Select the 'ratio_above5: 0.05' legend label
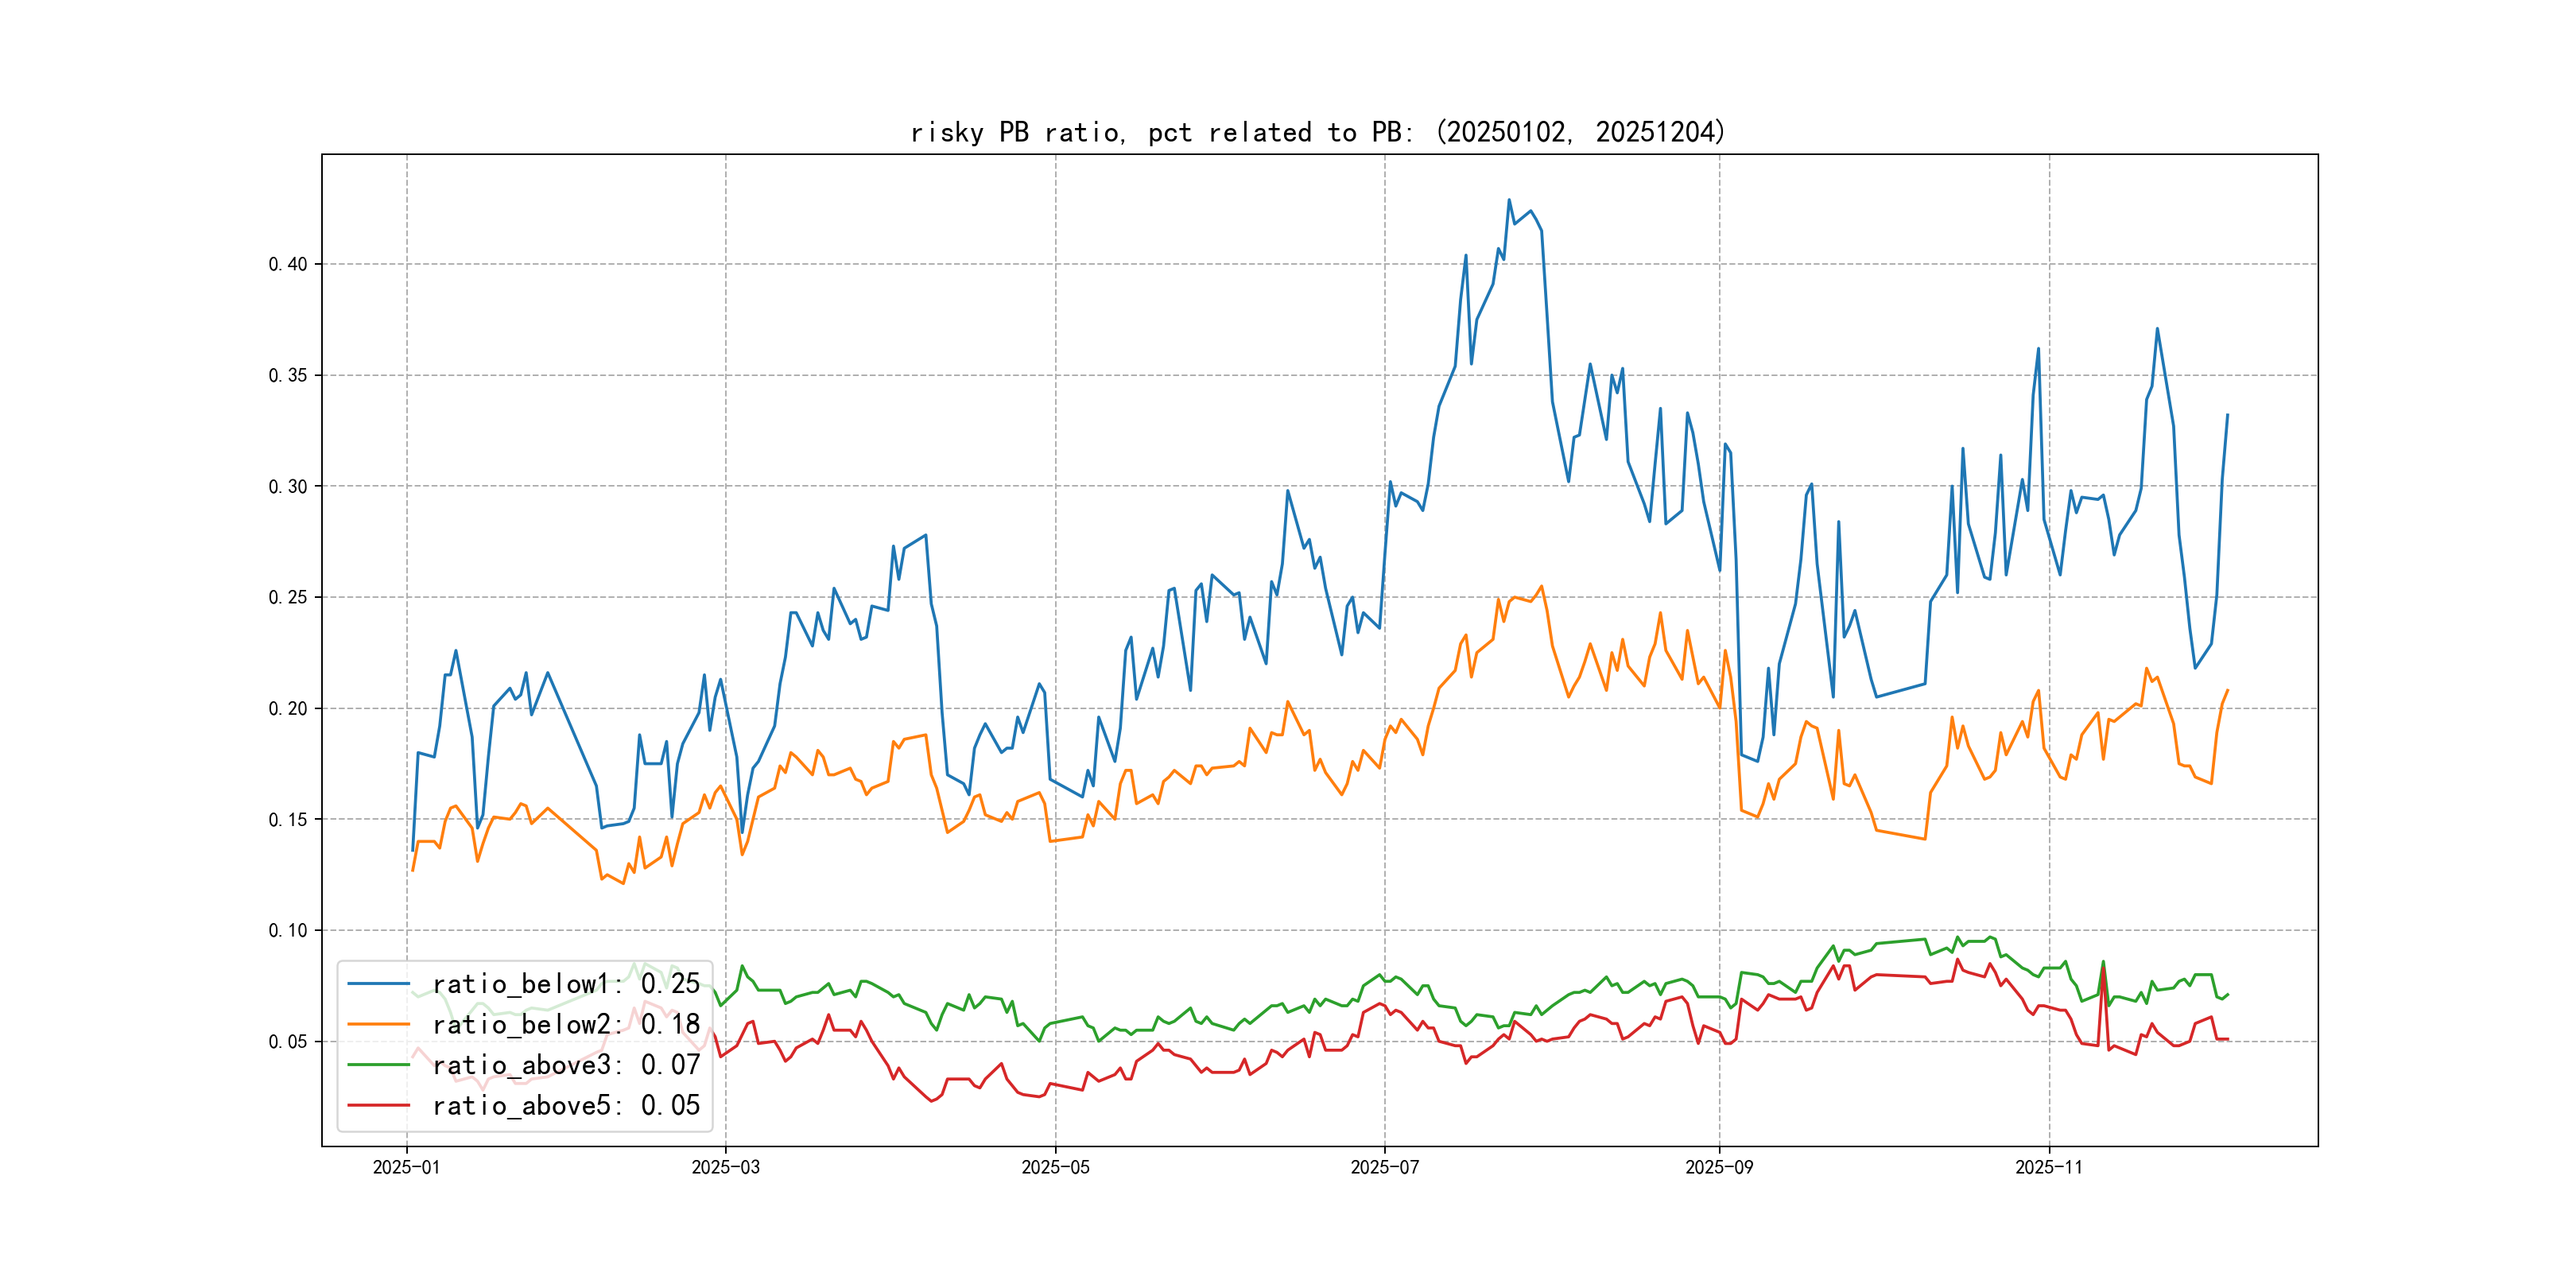The image size is (2576, 1288). pyautogui.click(x=566, y=1105)
